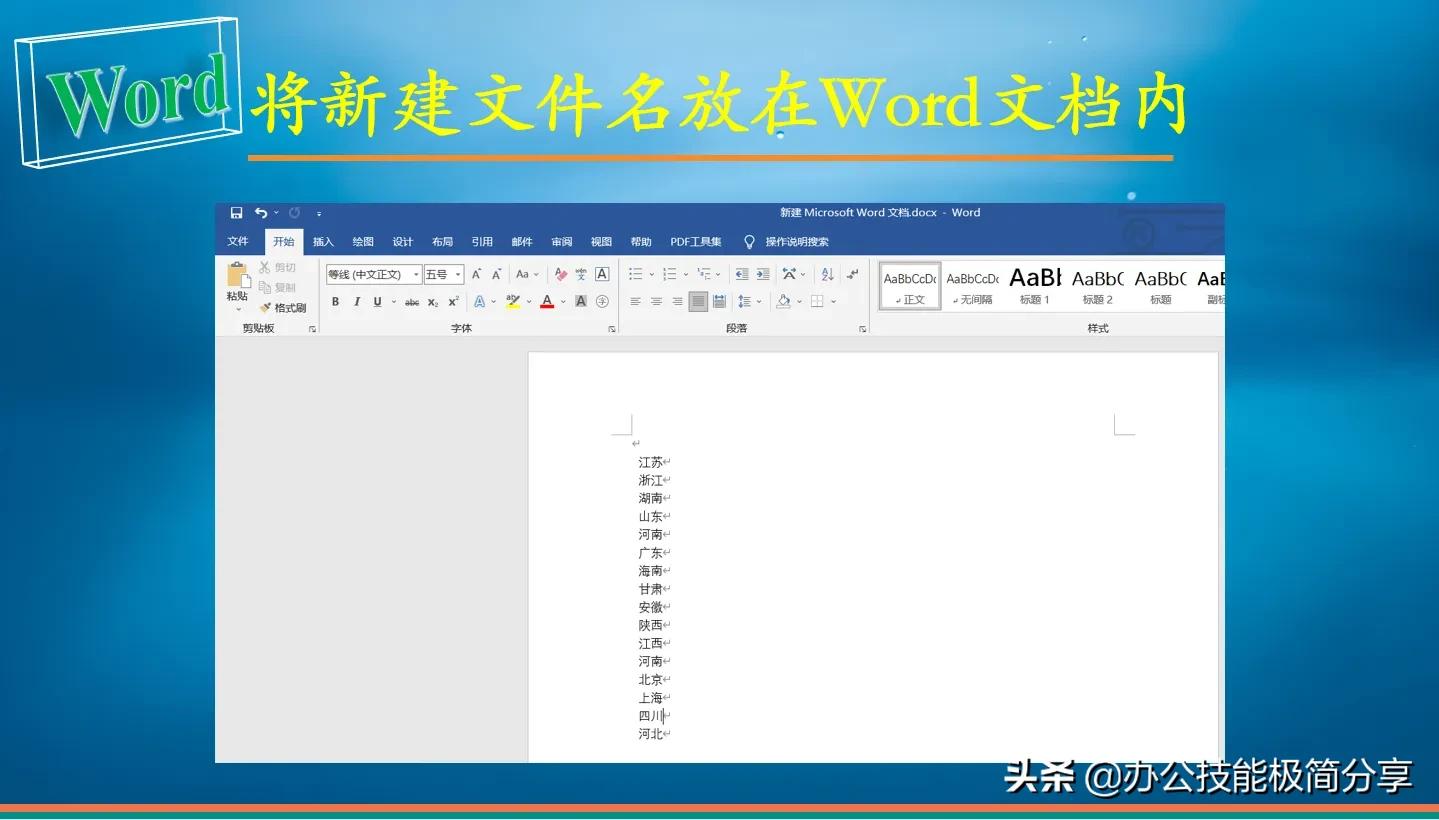Open the Aa change case menu
1439x820 pixels.
[527, 274]
